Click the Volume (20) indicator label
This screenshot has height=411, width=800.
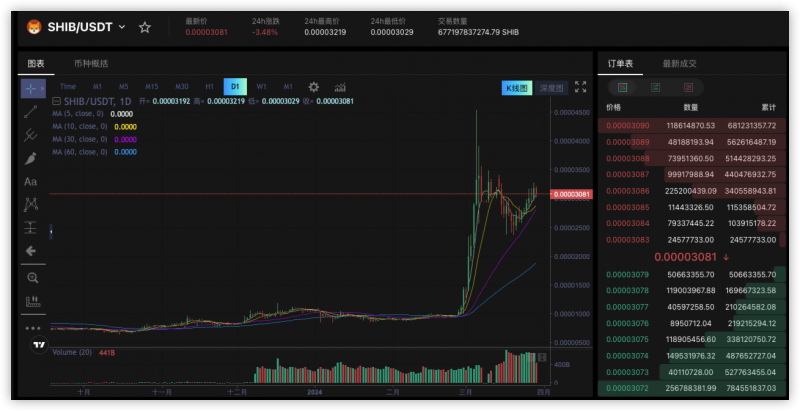72,352
